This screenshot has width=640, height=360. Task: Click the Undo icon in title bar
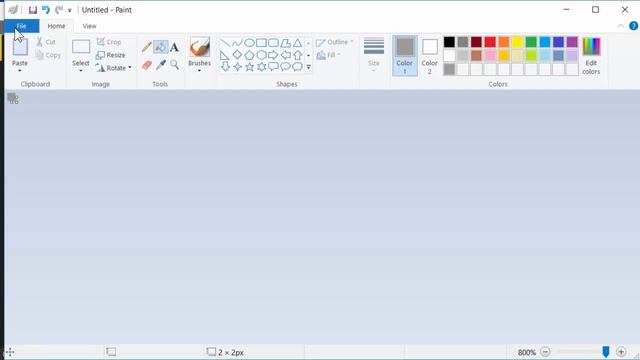pos(46,10)
